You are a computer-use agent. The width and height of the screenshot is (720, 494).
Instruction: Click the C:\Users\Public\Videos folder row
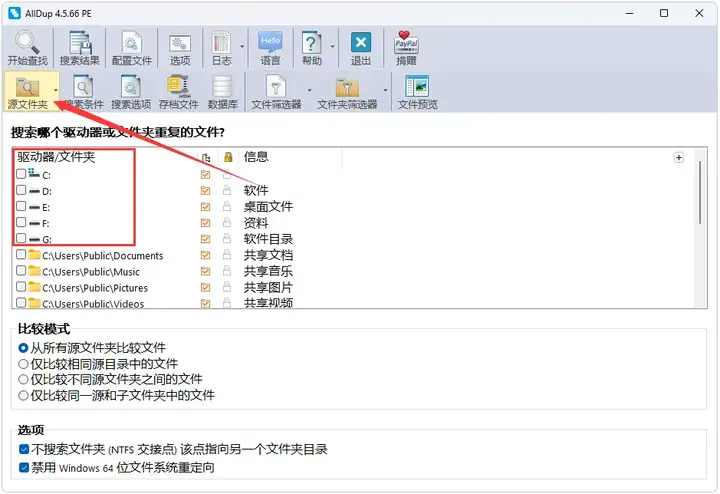(x=93, y=303)
